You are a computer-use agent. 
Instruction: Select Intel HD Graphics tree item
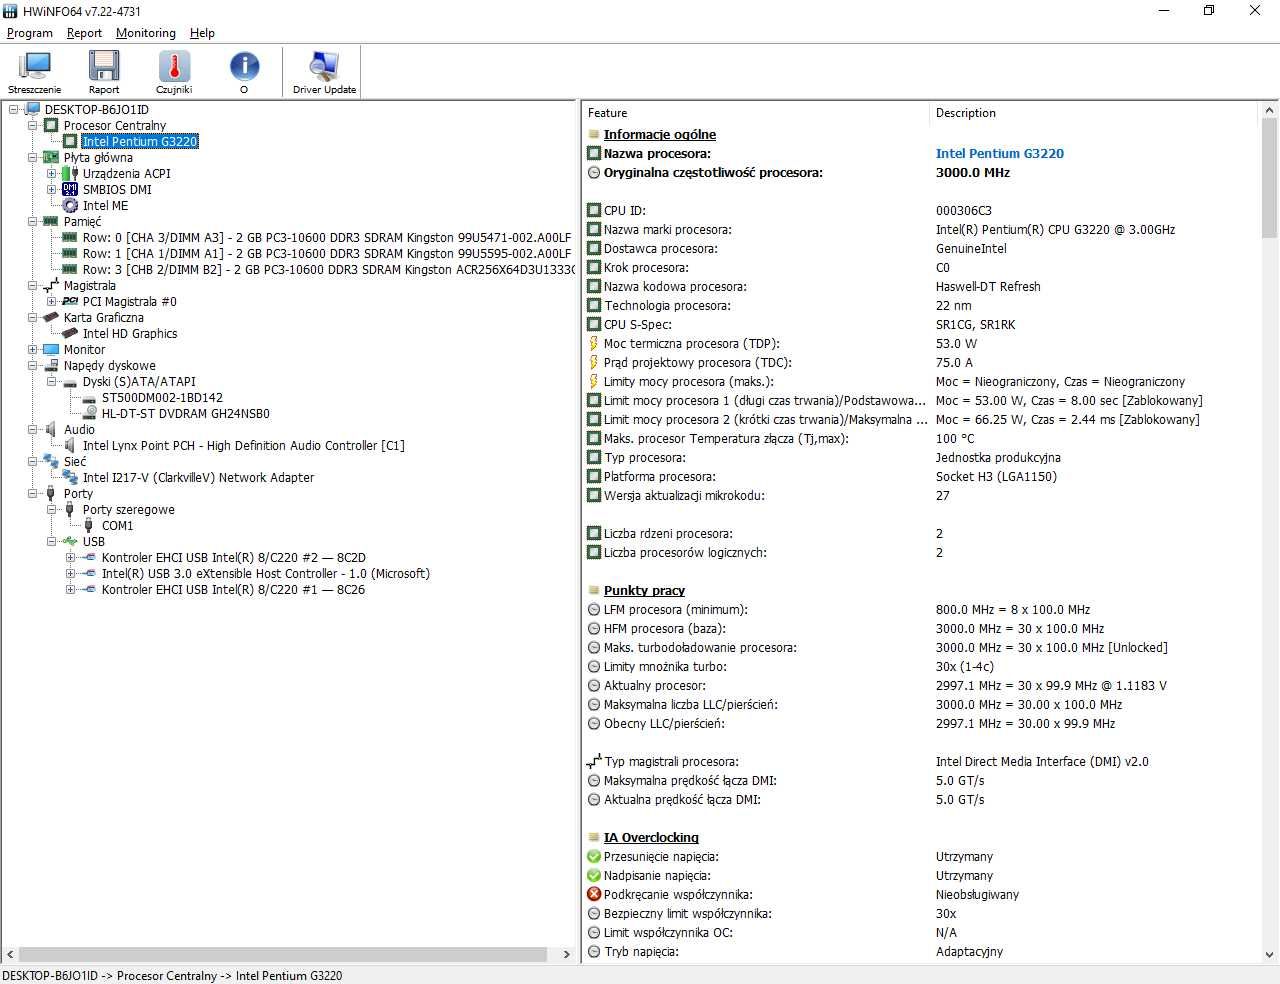click(130, 333)
